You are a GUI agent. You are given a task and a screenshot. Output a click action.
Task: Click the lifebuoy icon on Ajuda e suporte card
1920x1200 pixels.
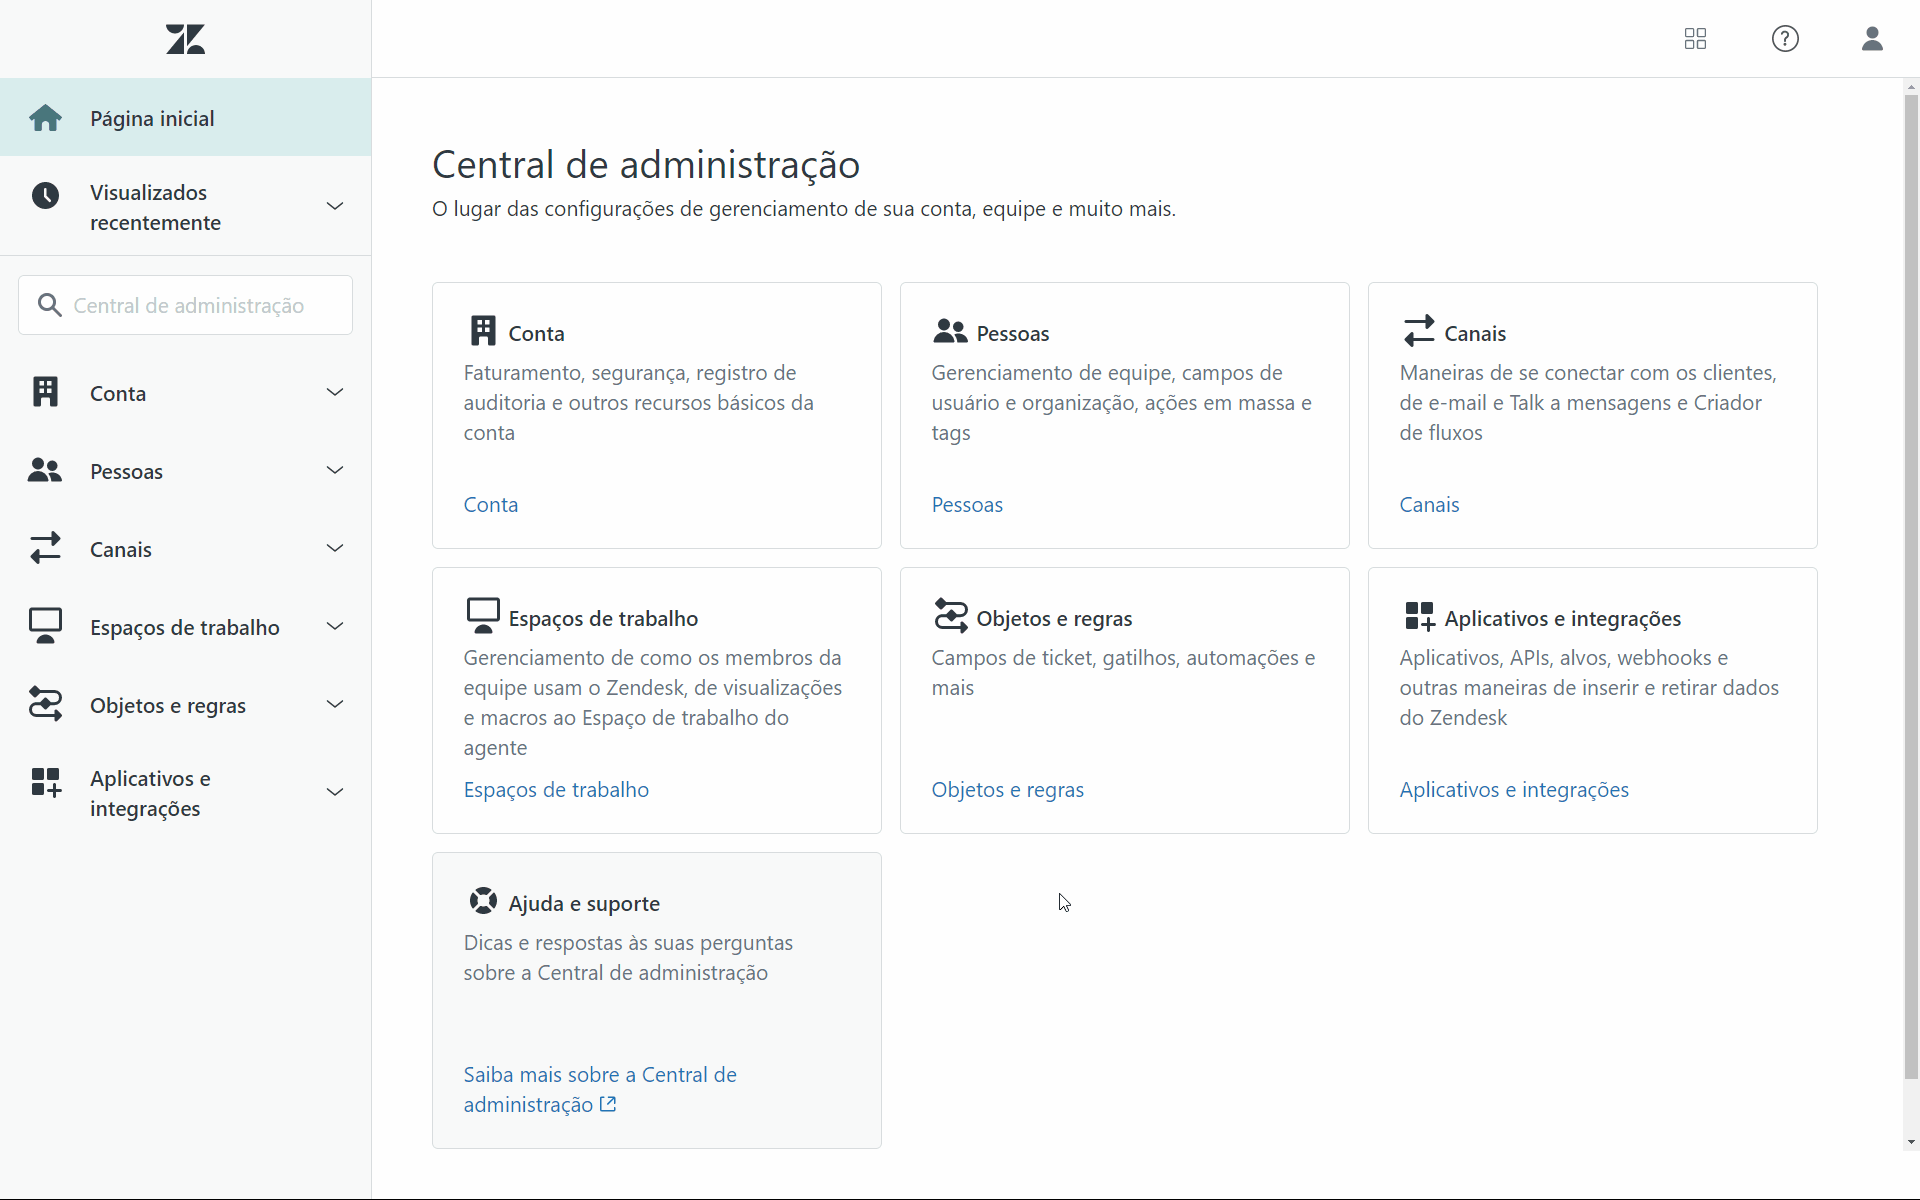(x=483, y=901)
